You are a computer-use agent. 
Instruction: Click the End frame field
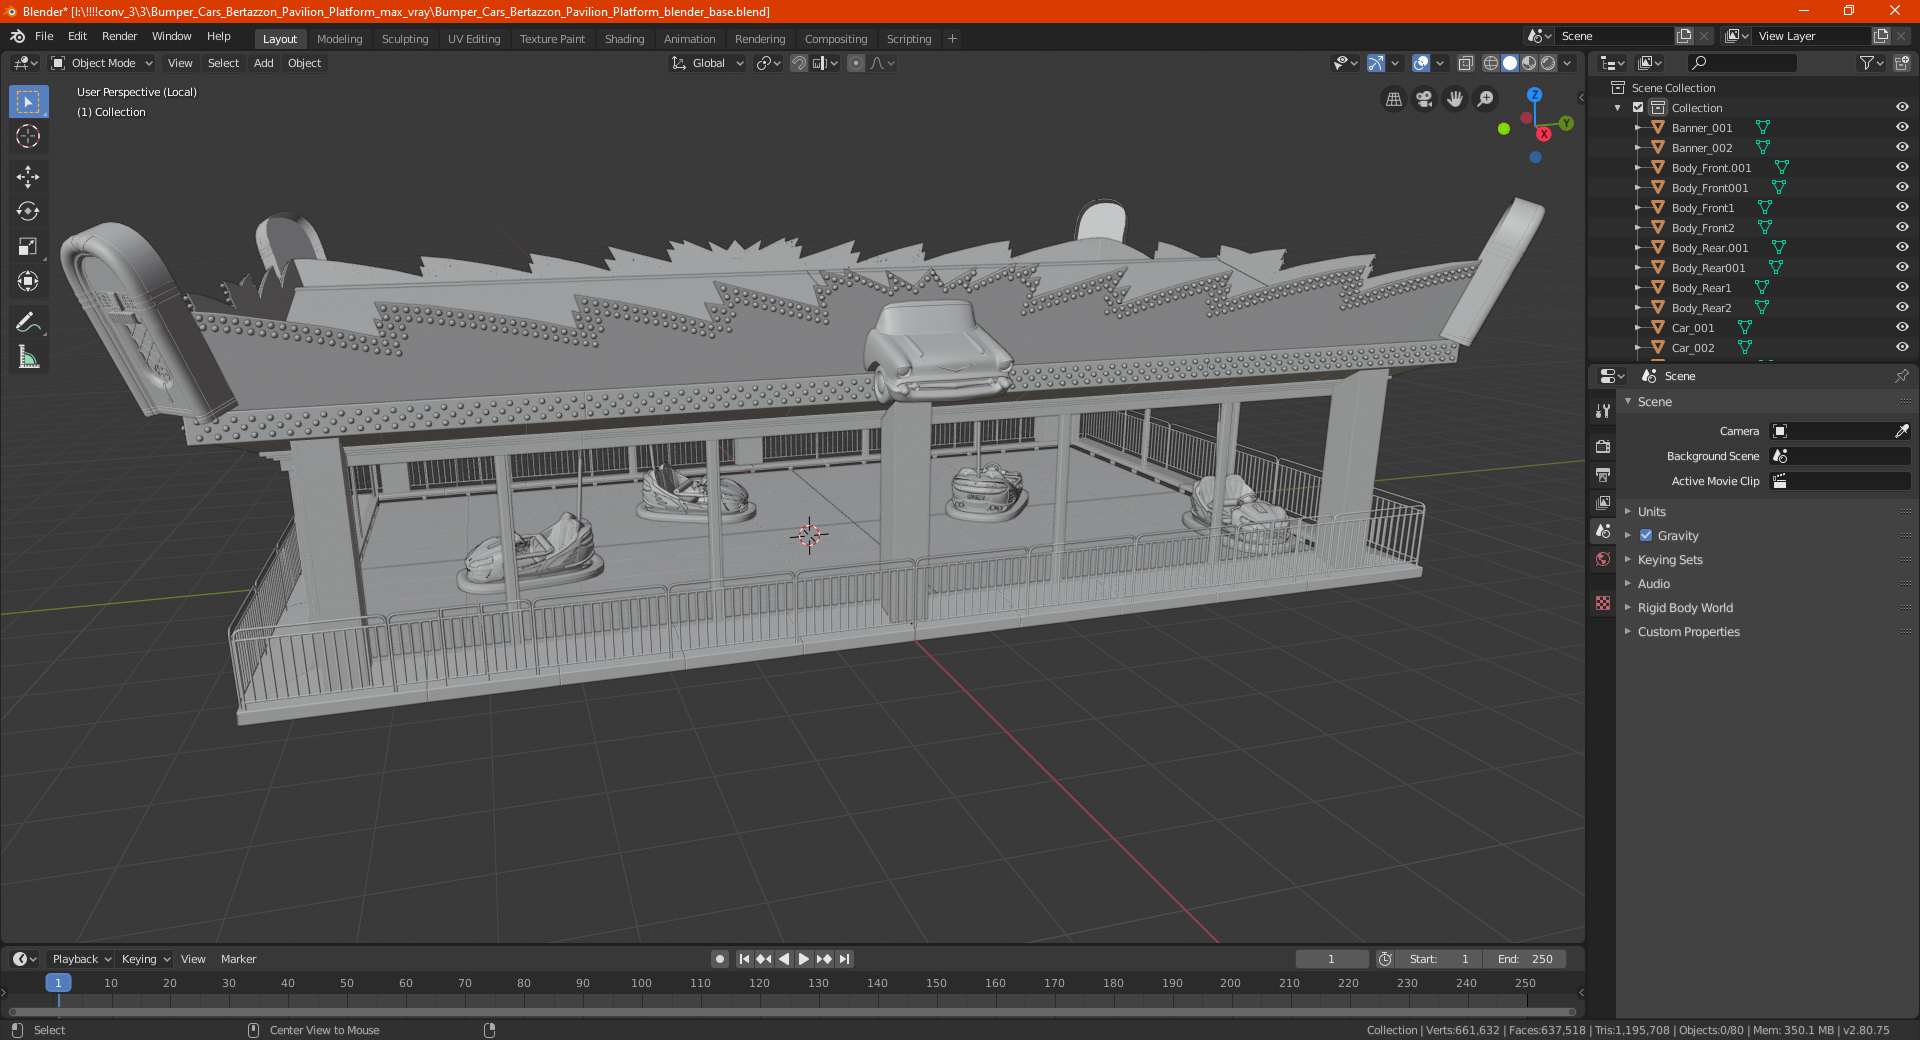click(x=1525, y=959)
